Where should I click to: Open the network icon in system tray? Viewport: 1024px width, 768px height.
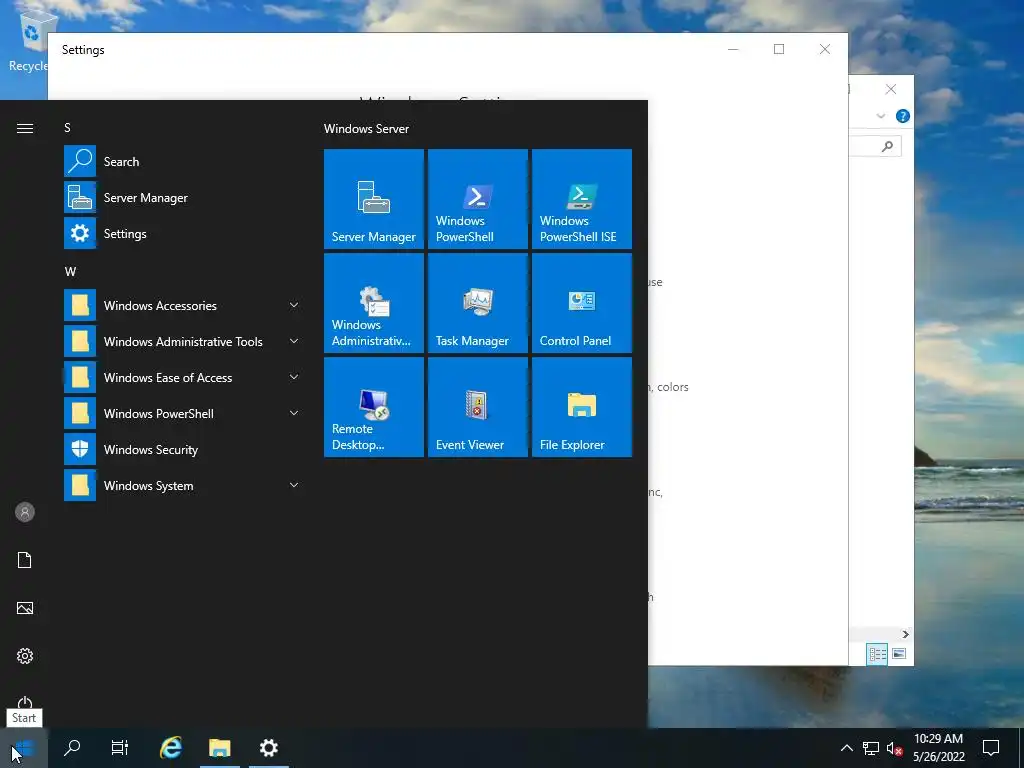pos(871,748)
